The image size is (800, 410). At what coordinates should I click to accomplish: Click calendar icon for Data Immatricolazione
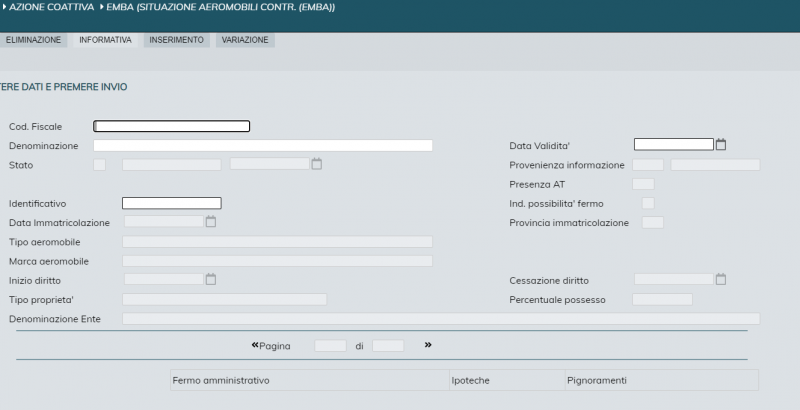[211, 222]
